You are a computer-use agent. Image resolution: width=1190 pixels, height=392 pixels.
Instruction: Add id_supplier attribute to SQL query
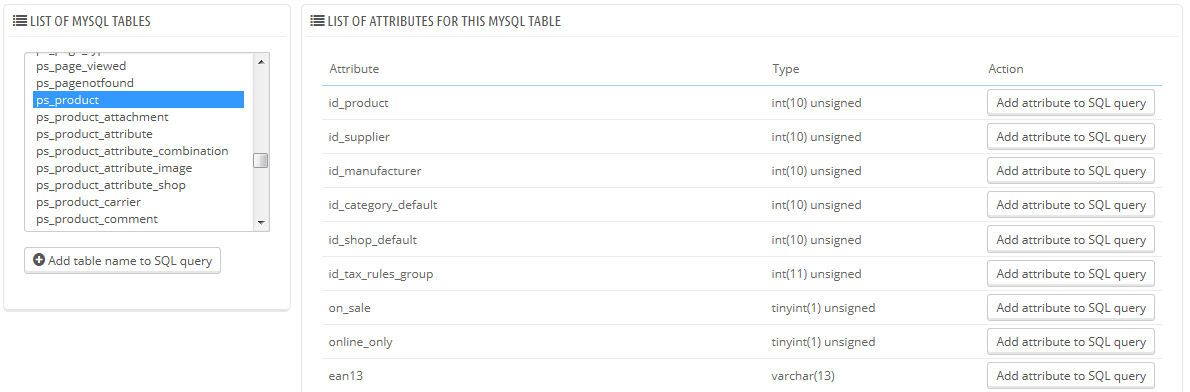tap(1071, 136)
